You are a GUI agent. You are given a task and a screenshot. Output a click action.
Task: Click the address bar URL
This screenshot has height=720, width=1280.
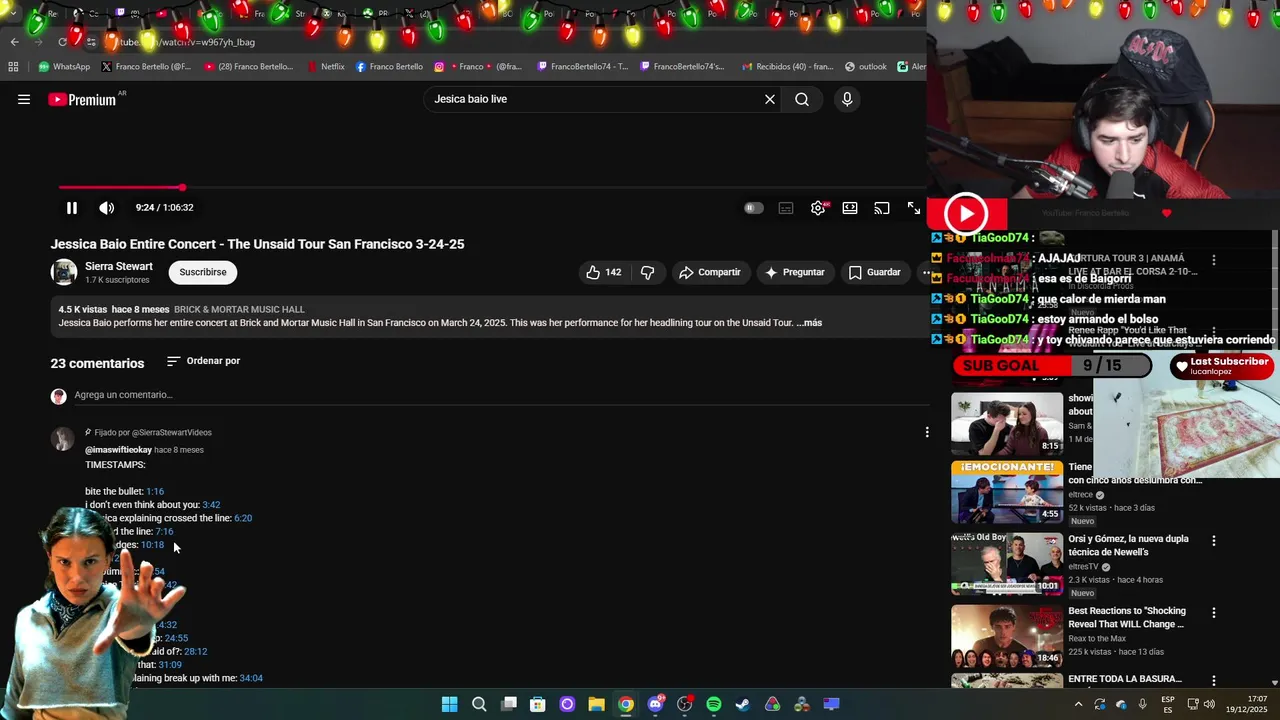188,42
